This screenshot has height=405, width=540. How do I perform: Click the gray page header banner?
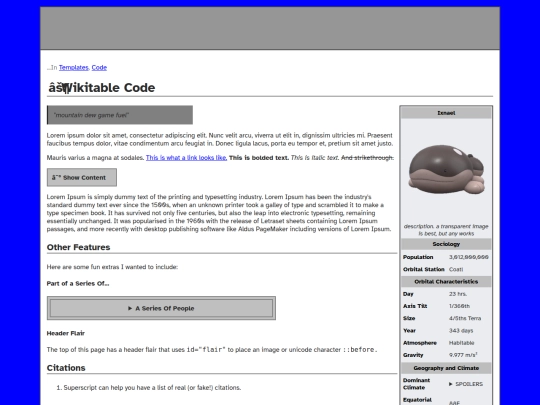coord(270,28)
